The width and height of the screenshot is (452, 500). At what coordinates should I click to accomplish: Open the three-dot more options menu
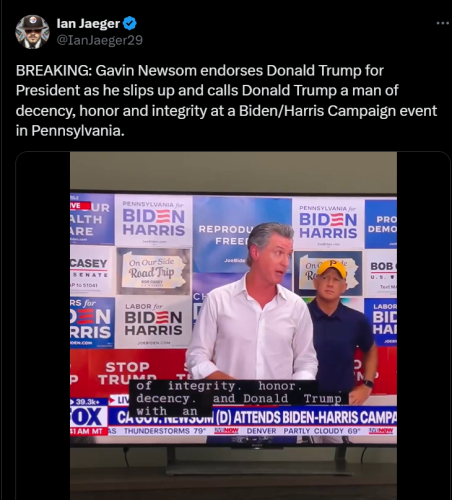[x=443, y=23]
